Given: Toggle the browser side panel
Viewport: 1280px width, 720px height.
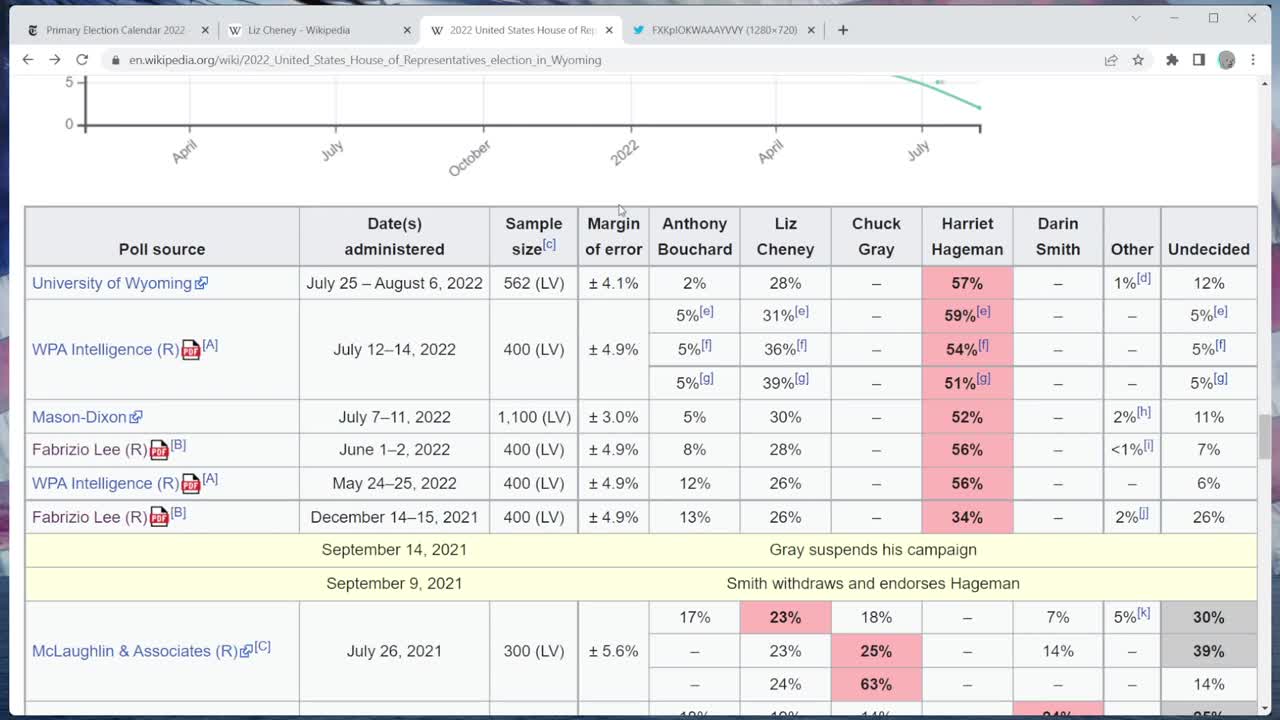Looking at the screenshot, I should click(1199, 60).
